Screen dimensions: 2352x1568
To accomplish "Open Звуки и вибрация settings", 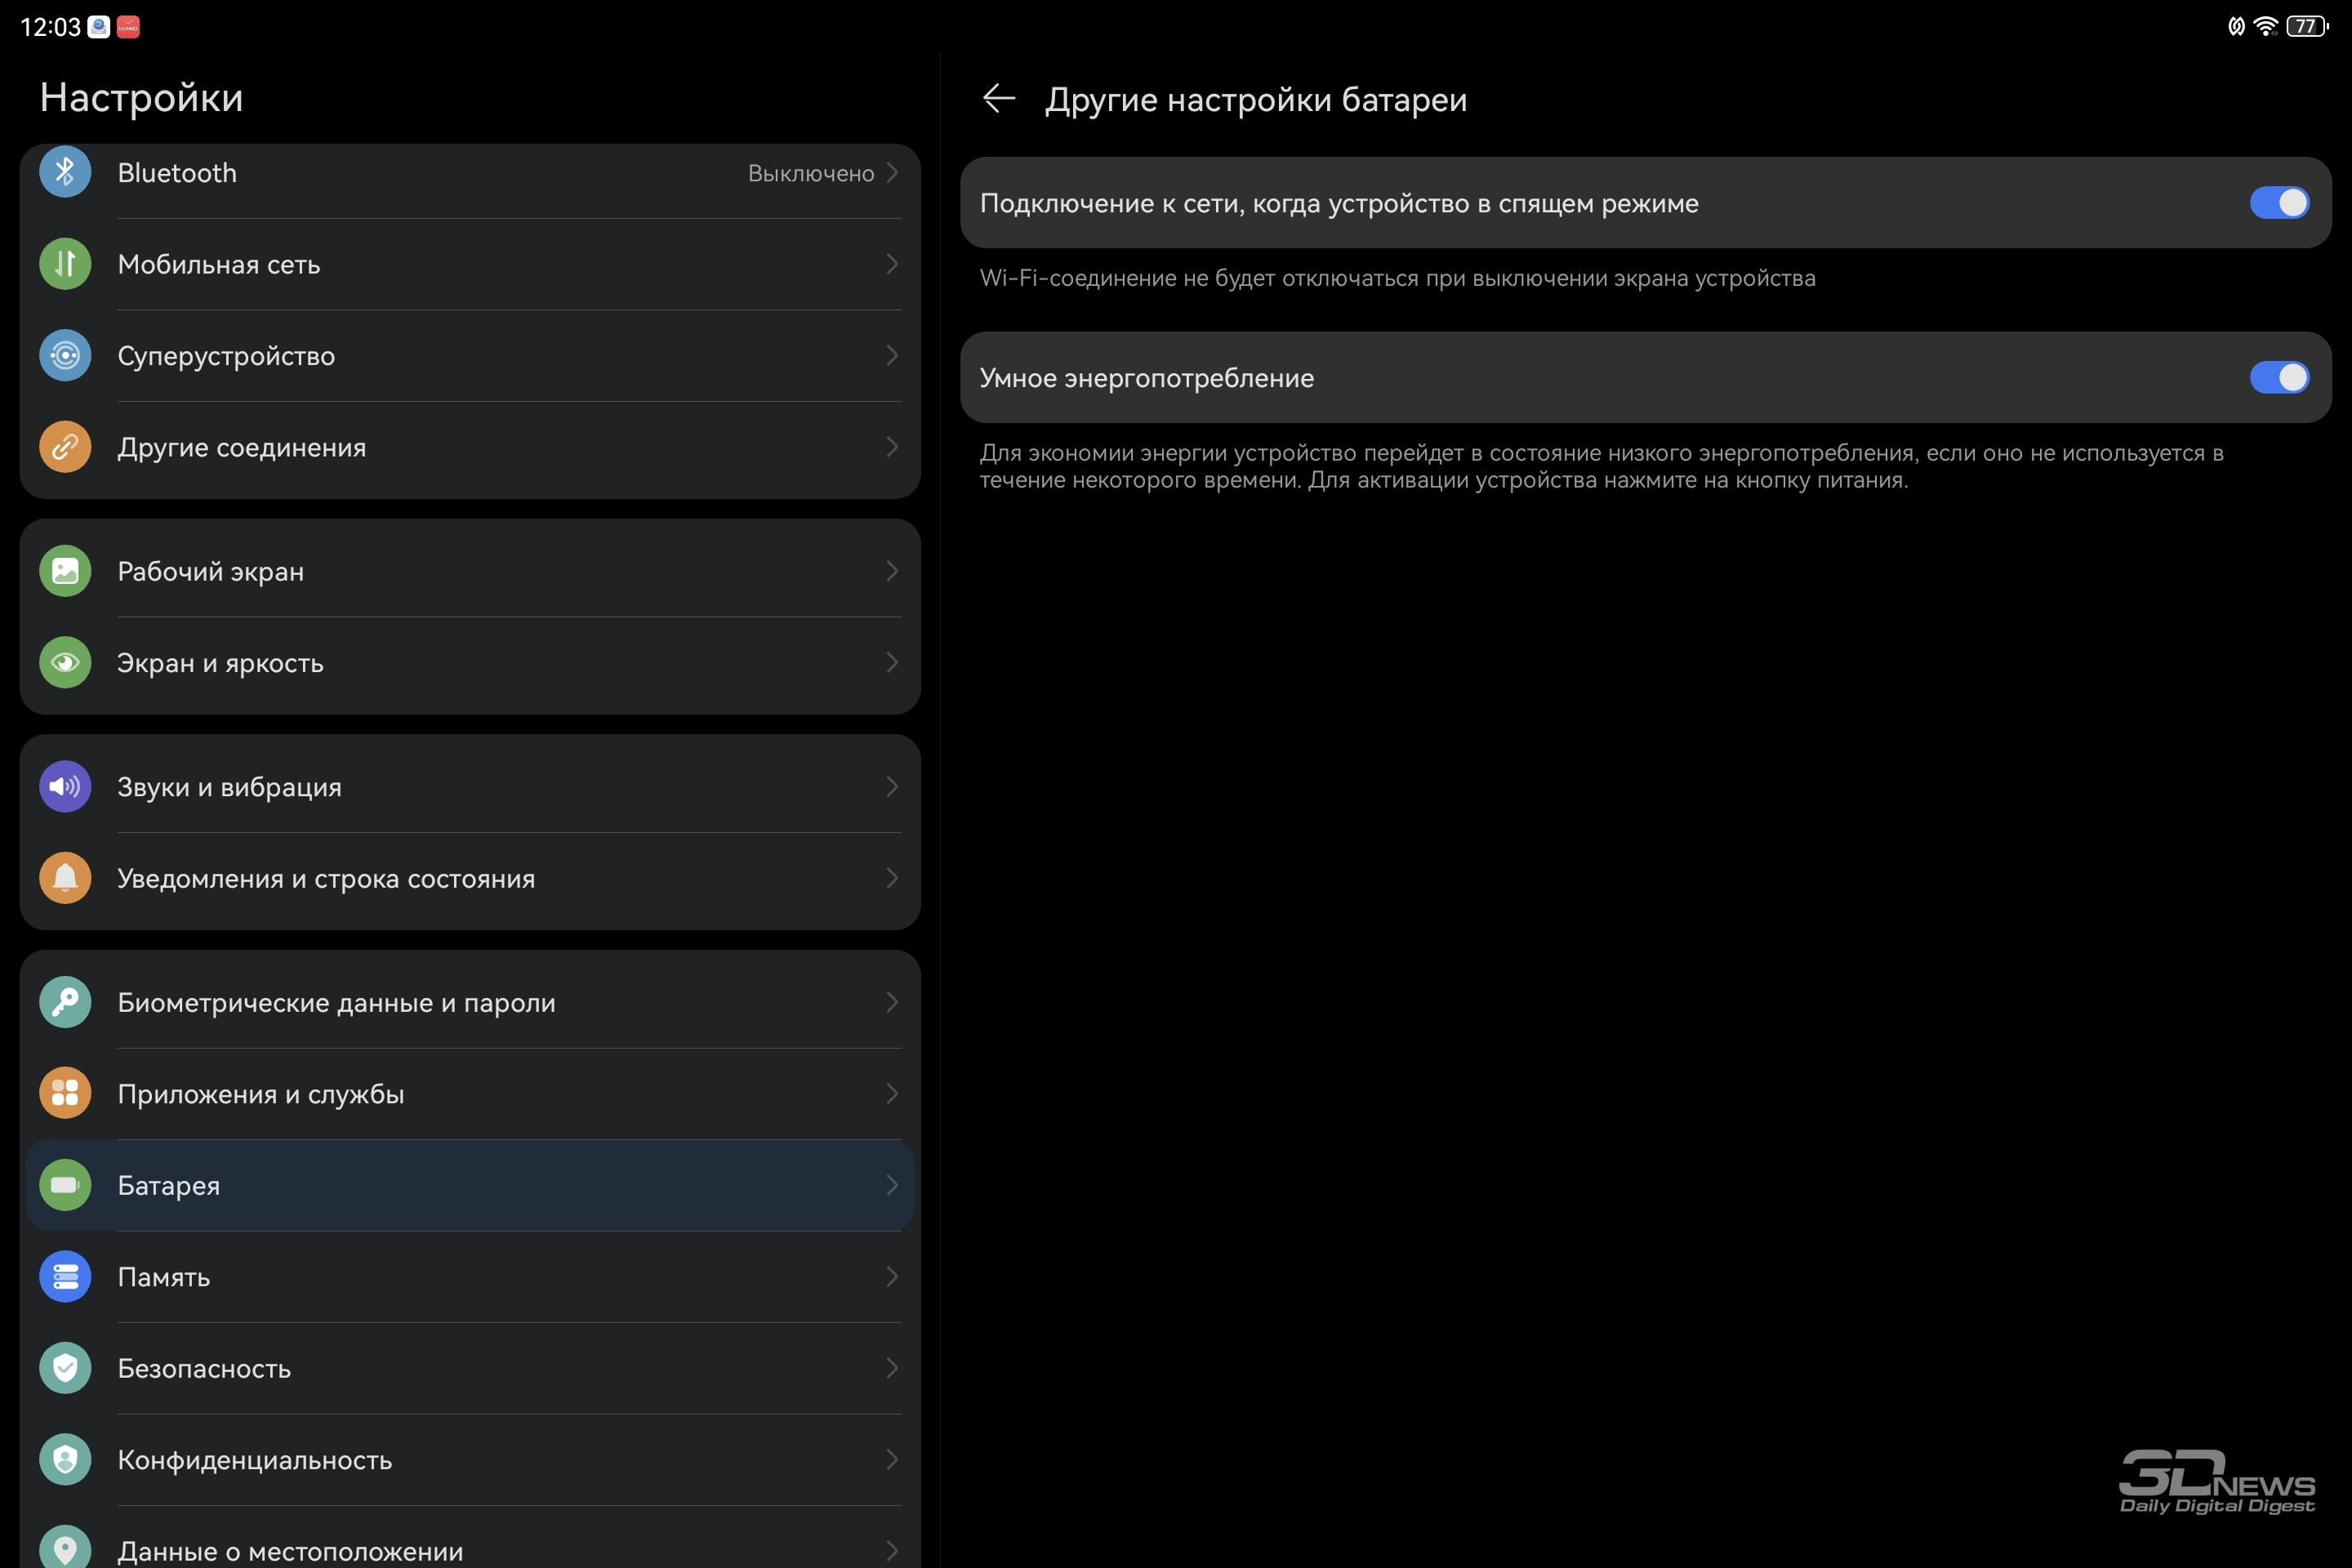I will [x=470, y=786].
